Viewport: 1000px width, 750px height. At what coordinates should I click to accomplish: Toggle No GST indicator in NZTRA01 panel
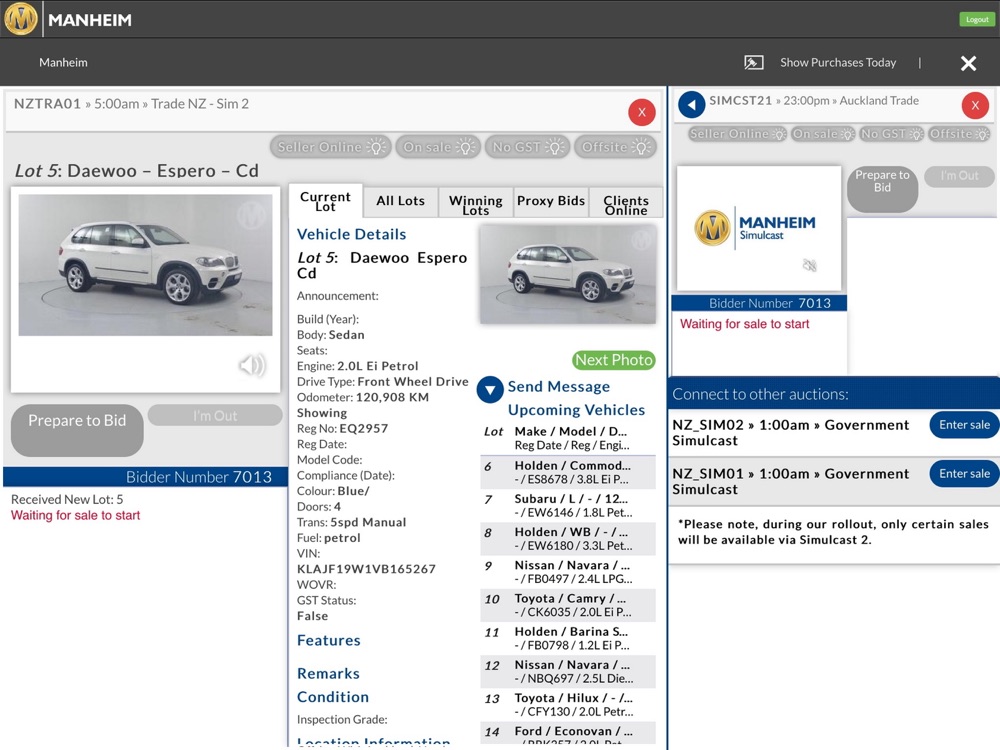tap(526, 147)
